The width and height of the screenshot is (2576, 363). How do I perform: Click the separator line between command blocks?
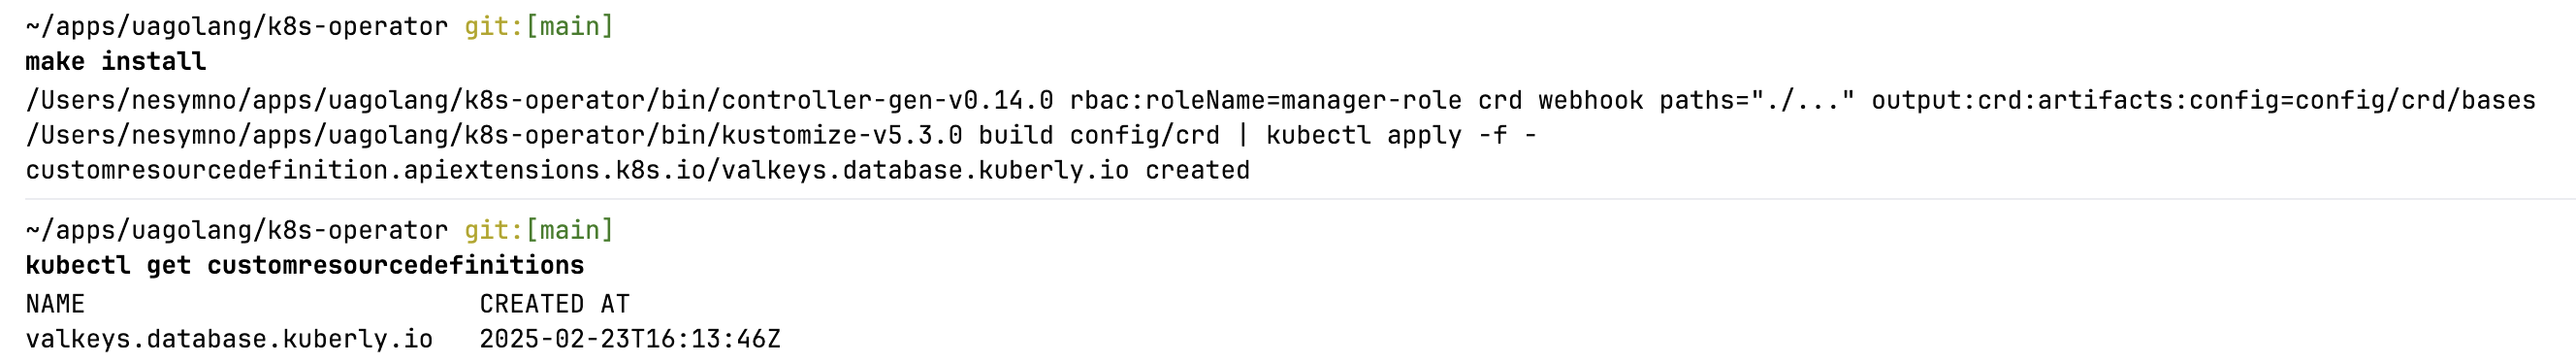click(x=1288, y=199)
